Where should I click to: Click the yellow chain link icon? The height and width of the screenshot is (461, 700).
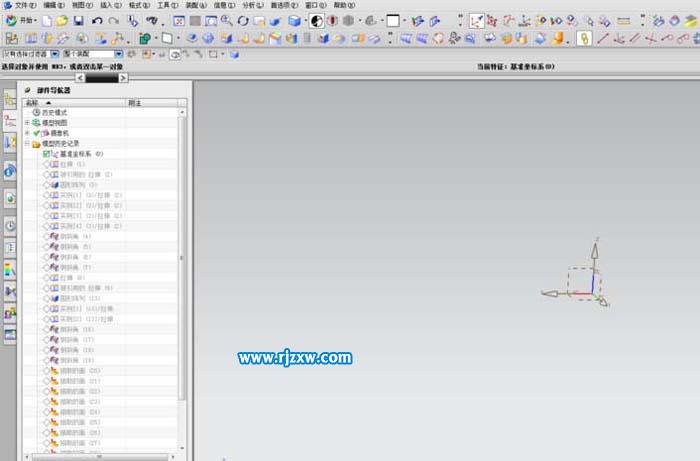point(584,39)
